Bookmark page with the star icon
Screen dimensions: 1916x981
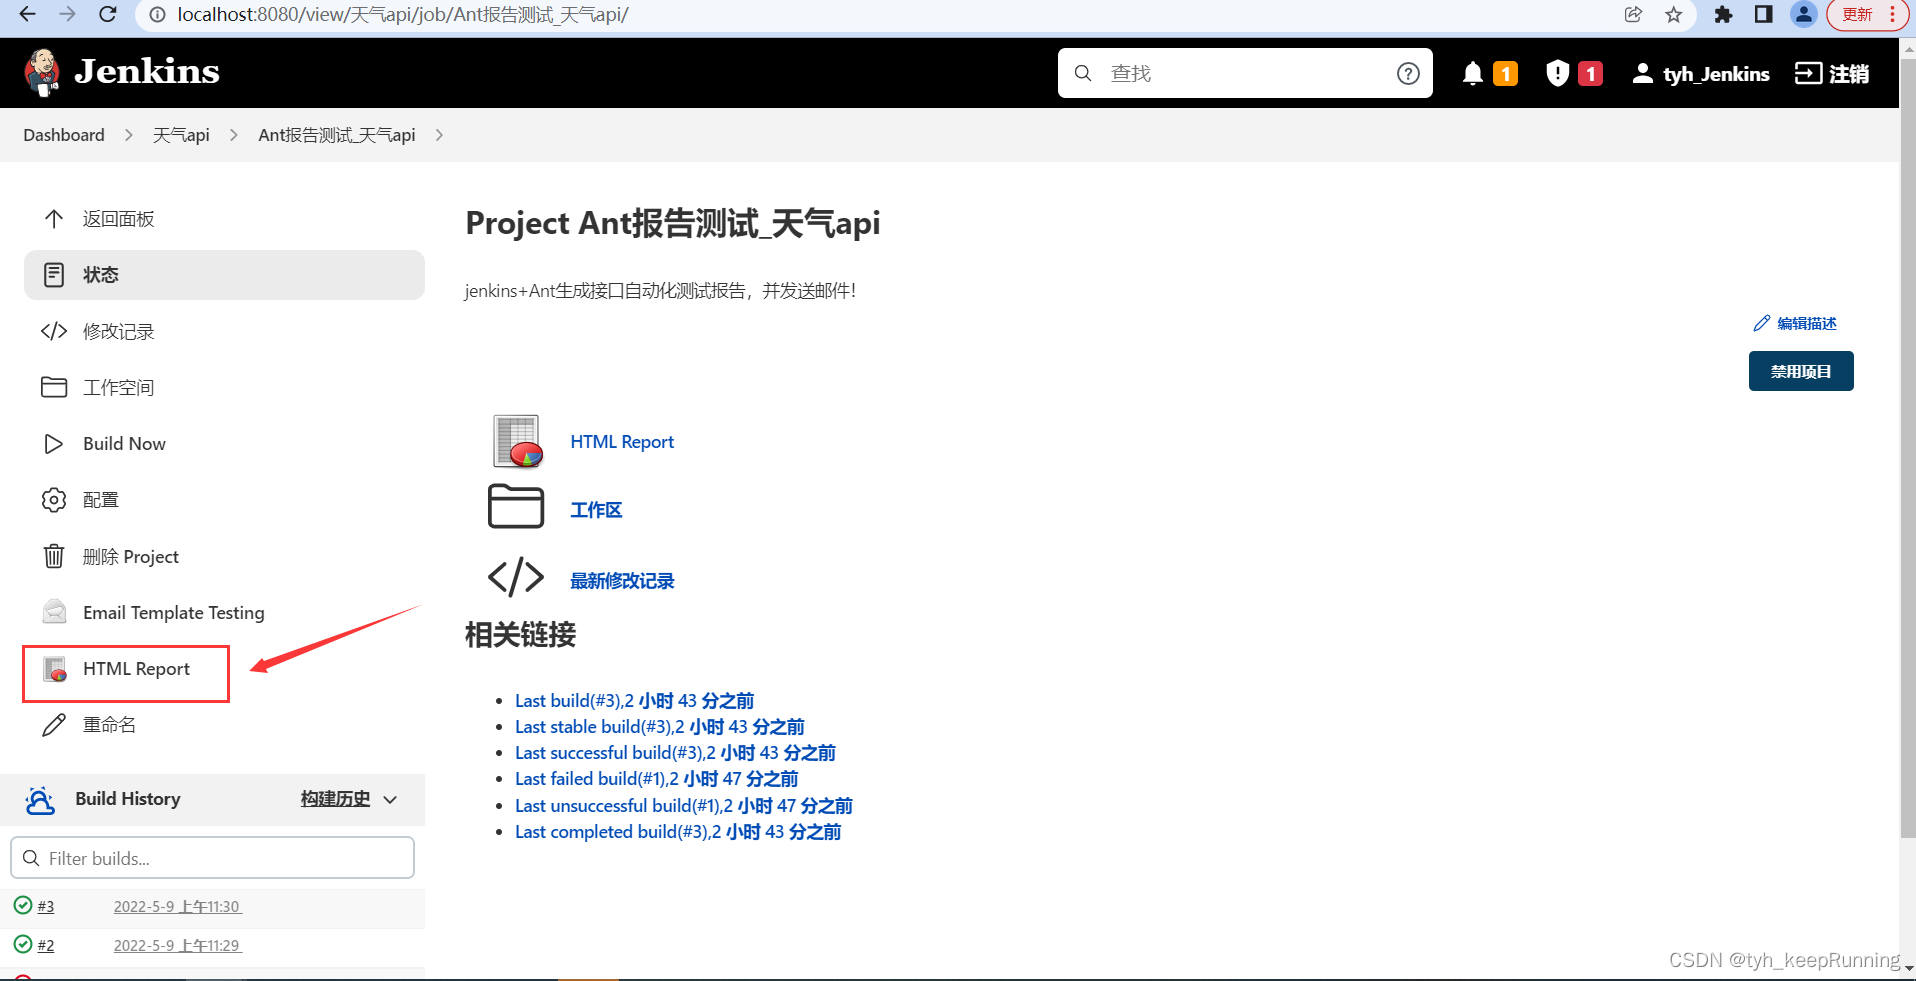(1674, 14)
